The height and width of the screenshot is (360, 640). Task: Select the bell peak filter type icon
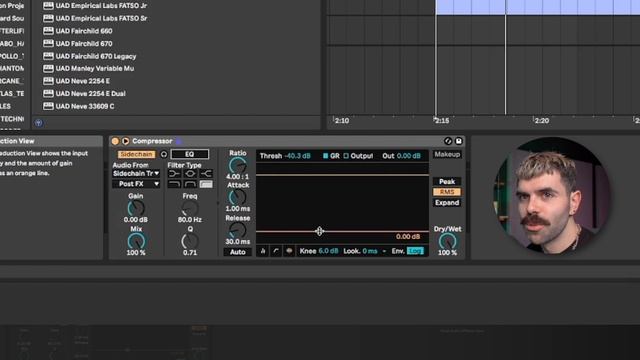[x=190, y=174]
